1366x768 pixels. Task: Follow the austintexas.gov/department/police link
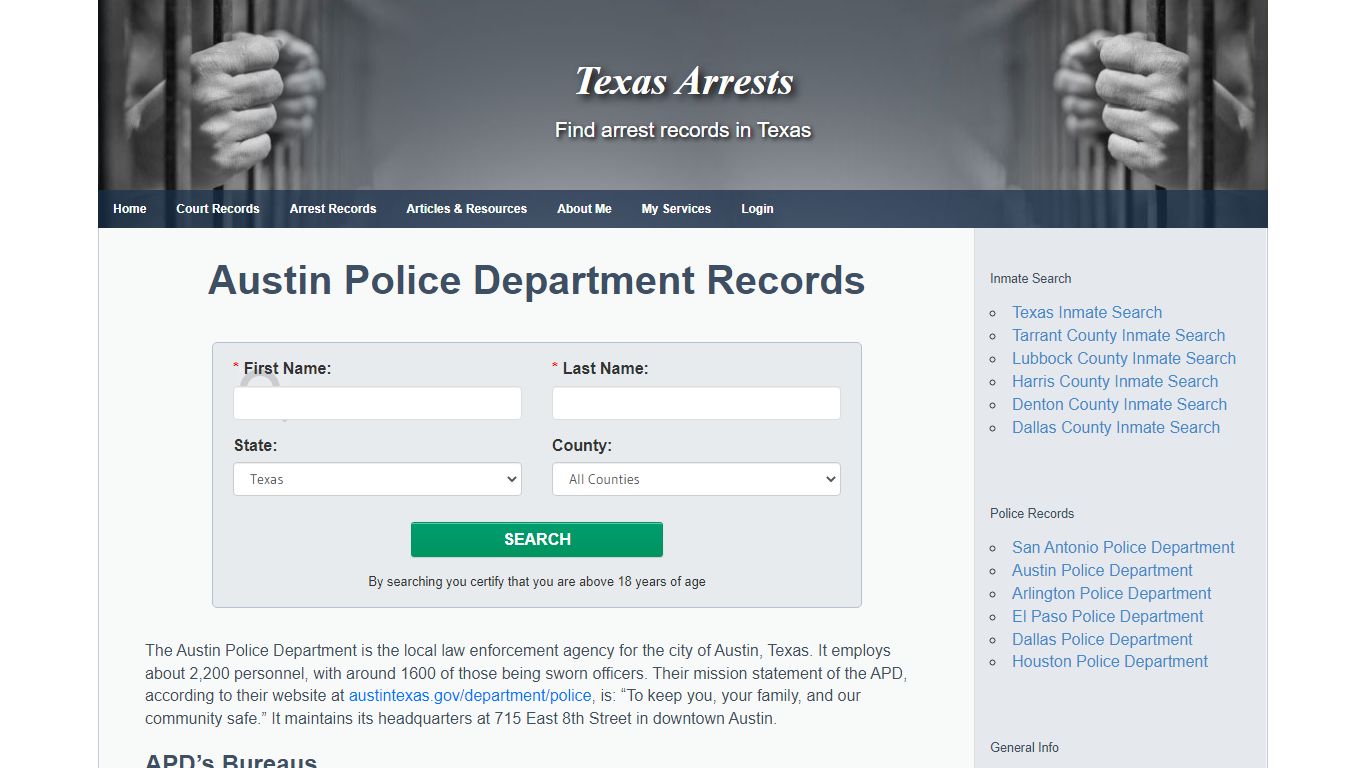coord(470,695)
